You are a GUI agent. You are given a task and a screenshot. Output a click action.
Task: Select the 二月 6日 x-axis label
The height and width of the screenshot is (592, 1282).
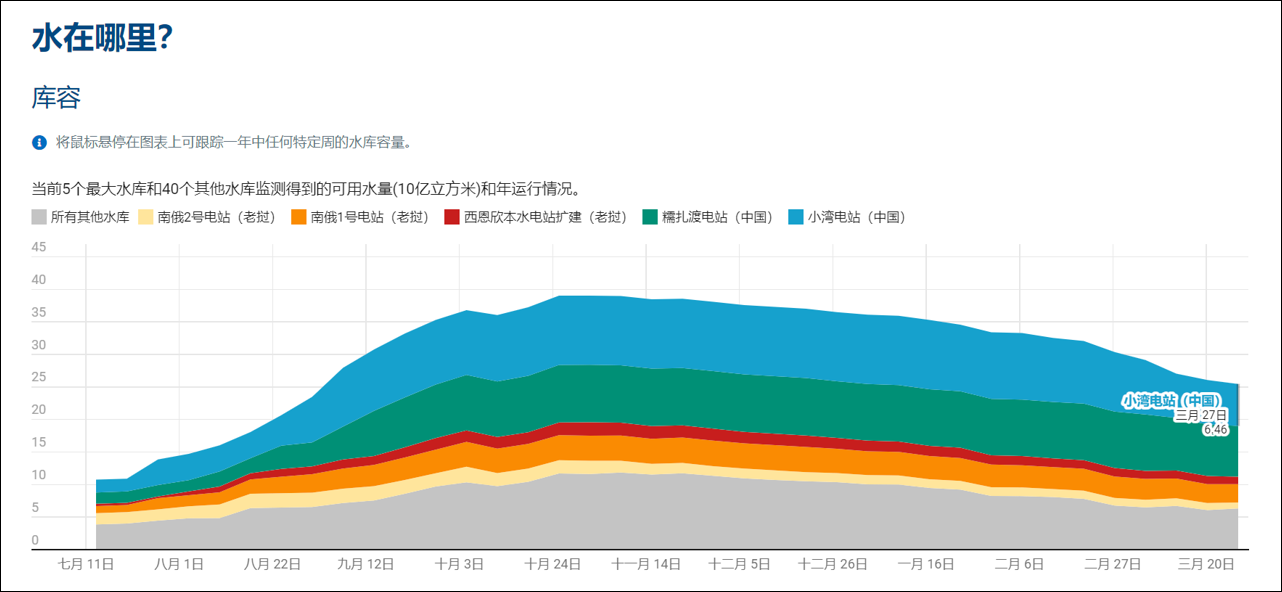click(1019, 564)
